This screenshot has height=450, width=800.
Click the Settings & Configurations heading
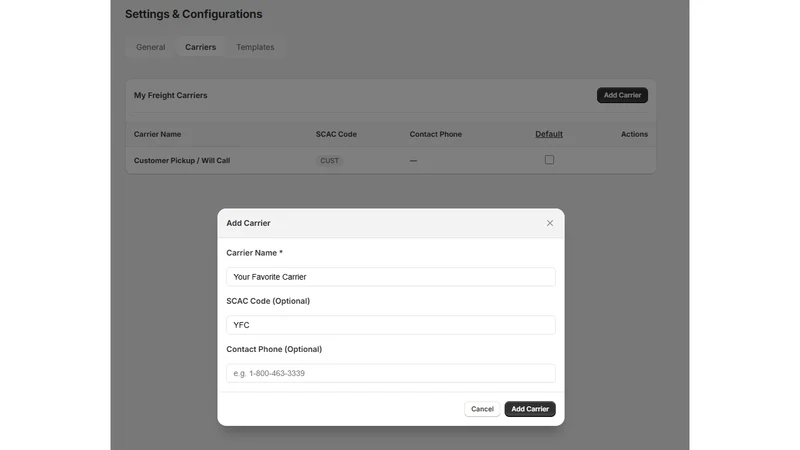tap(194, 14)
